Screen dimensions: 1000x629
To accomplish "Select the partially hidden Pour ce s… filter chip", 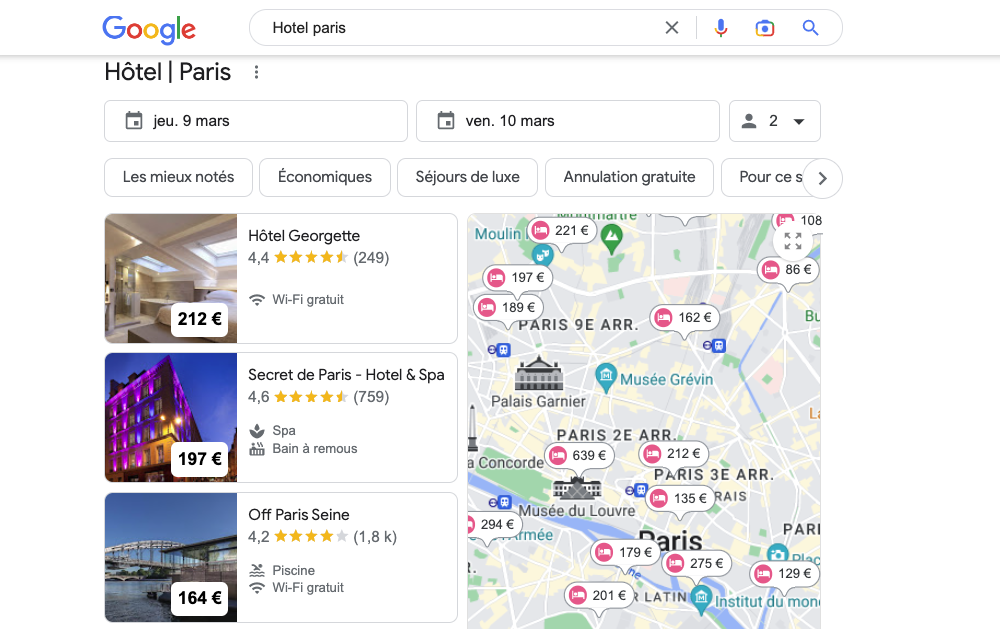I will tap(763, 177).
